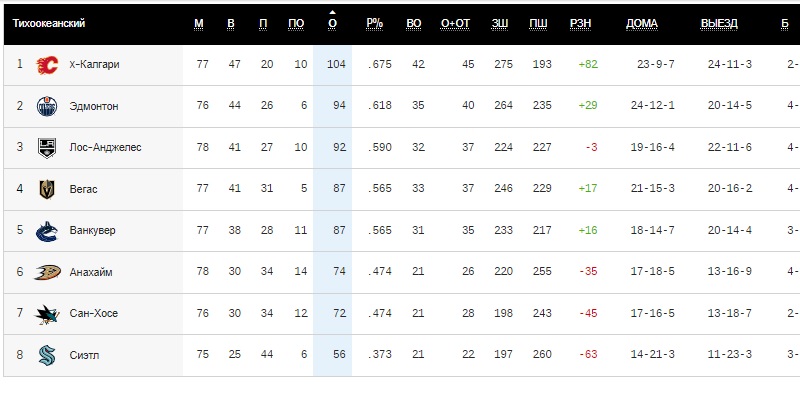Open the Эдмонтон team link

click(94, 106)
